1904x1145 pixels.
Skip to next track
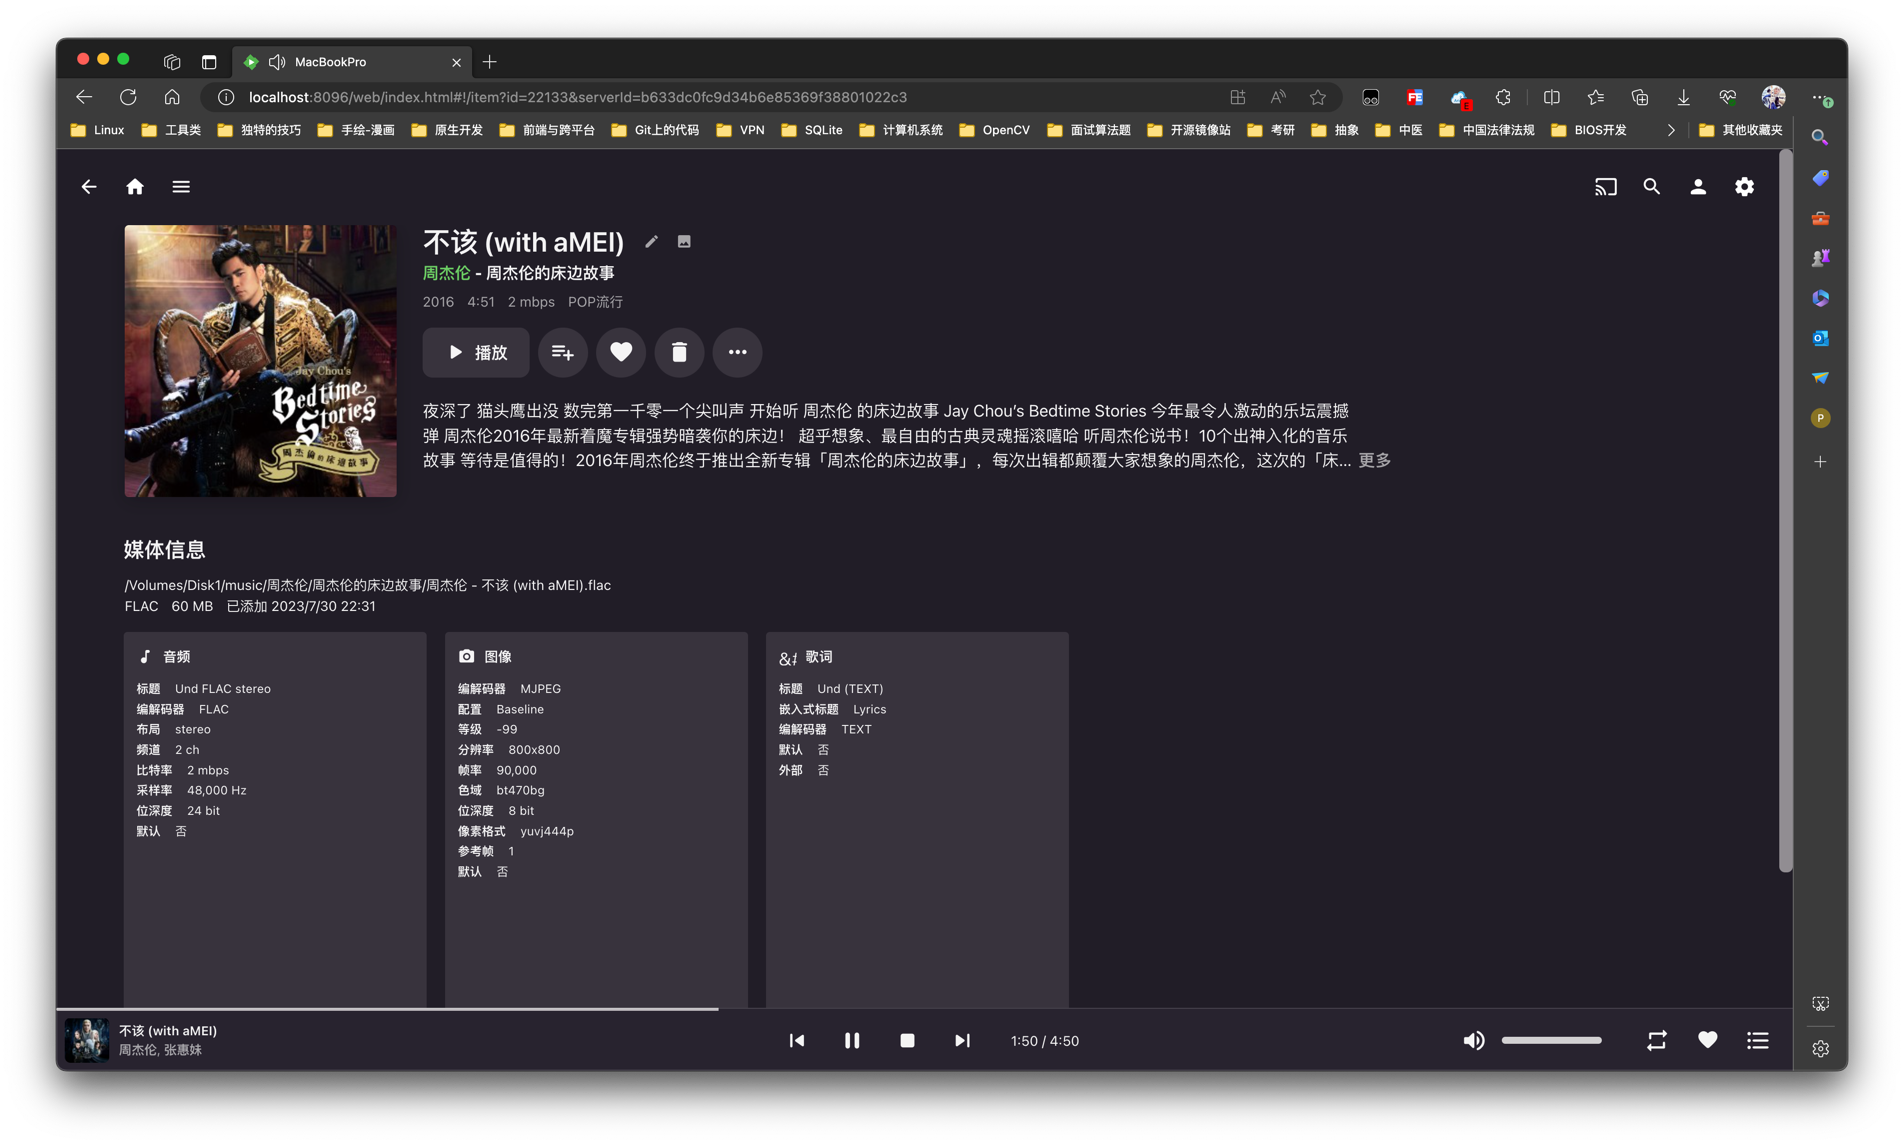[x=962, y=1041]
